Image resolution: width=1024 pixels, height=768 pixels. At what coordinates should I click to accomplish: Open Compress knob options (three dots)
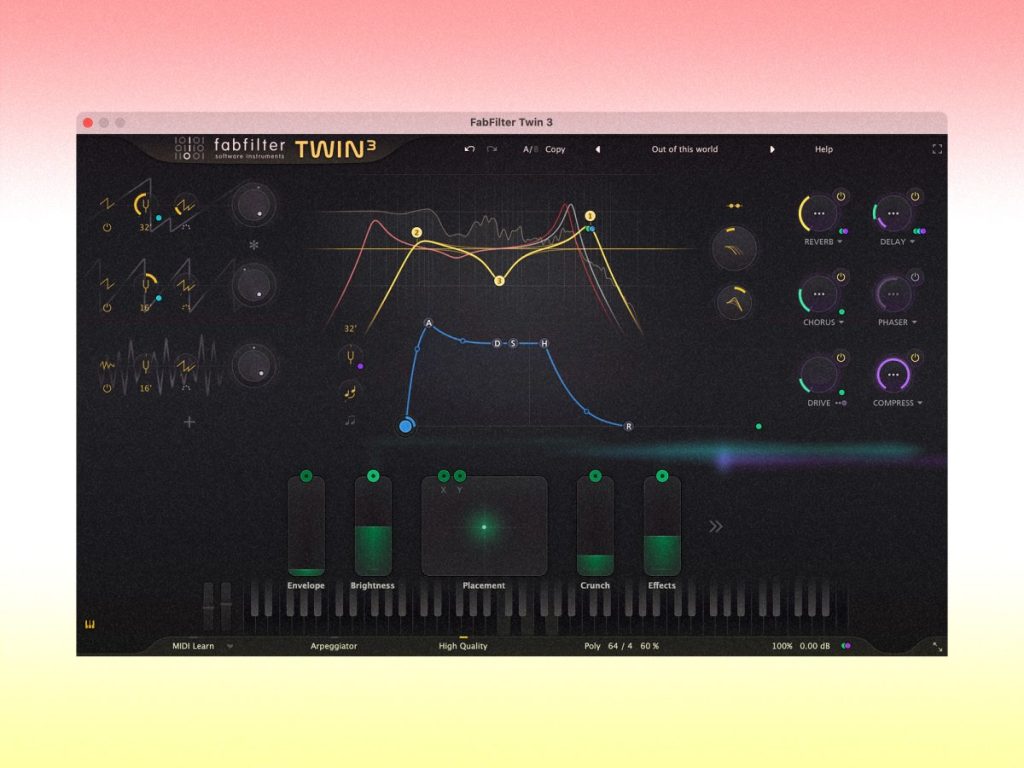tap(893, 375)
